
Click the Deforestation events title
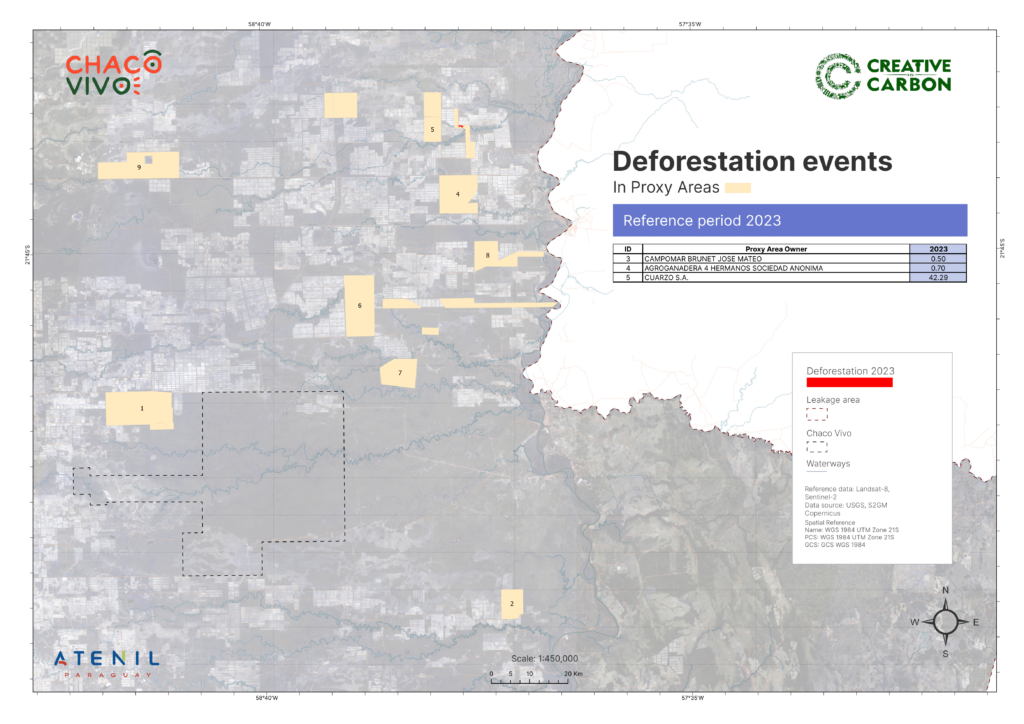[751, 161]
